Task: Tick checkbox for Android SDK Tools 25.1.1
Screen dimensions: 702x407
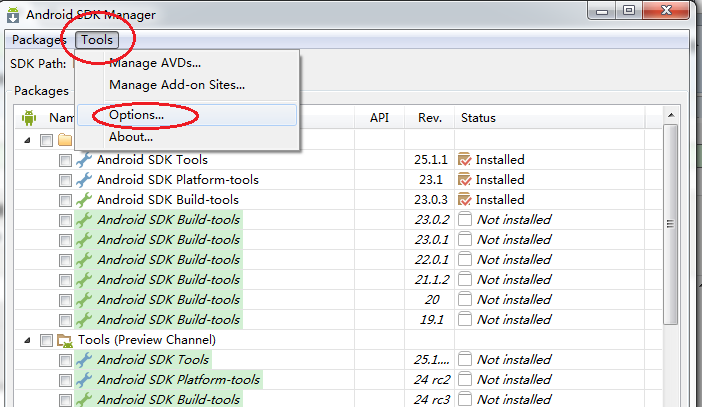Action: coord(65,160)
